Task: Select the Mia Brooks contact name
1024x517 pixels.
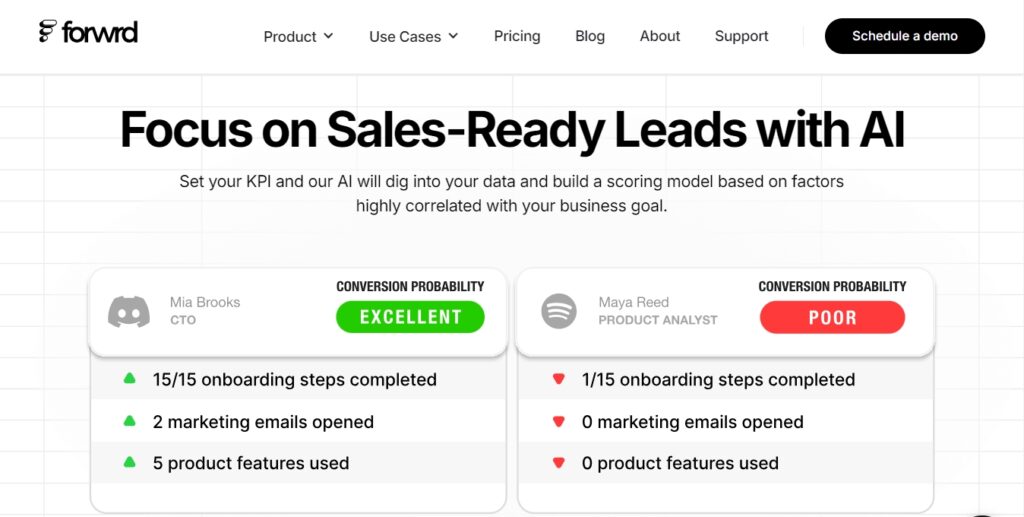Action: coord(205,302)
